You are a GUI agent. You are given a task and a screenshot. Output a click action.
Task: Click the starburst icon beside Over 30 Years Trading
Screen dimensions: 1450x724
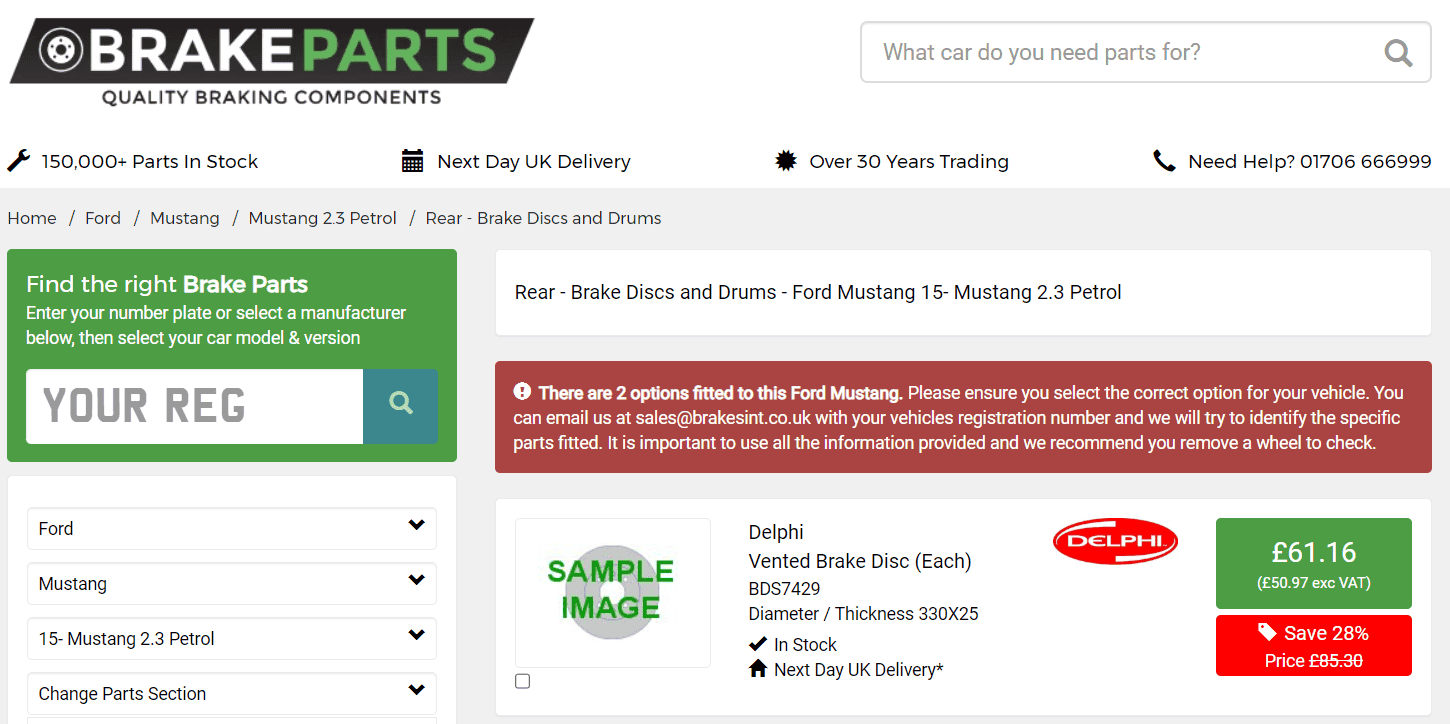point(785,161)
